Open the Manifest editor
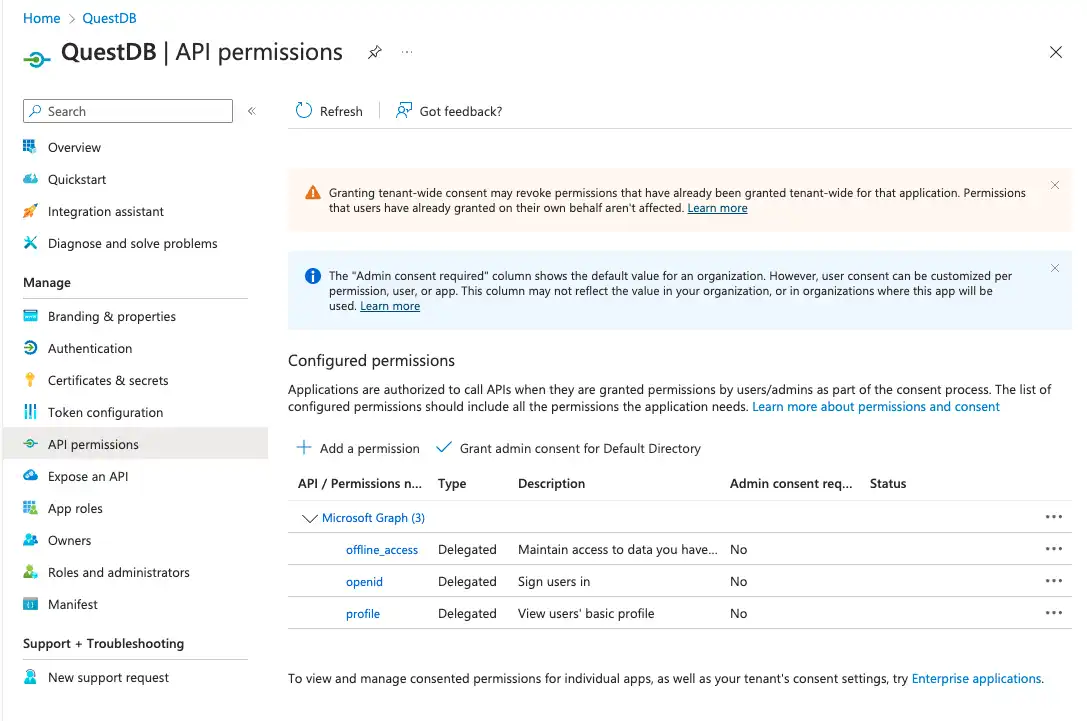The height and width of the screenshot is (721, 1087). (68, 604)
